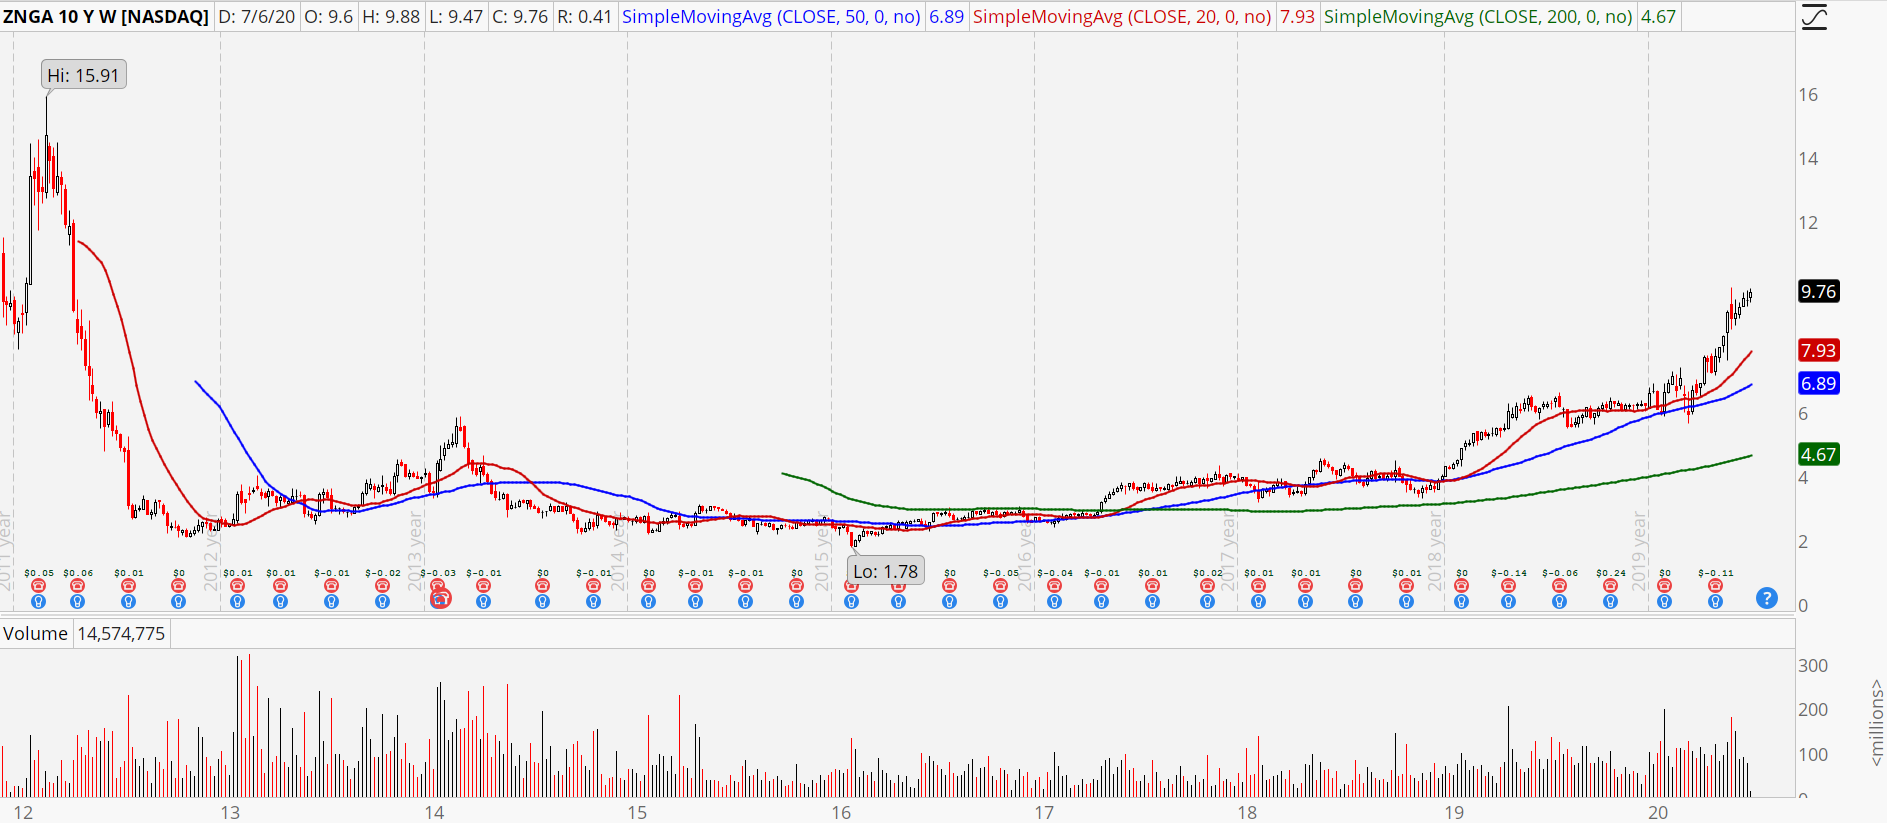Open the red phone icon under $0.06
This screenshot has width=1887, height=823.
click(x=77, y=586)
